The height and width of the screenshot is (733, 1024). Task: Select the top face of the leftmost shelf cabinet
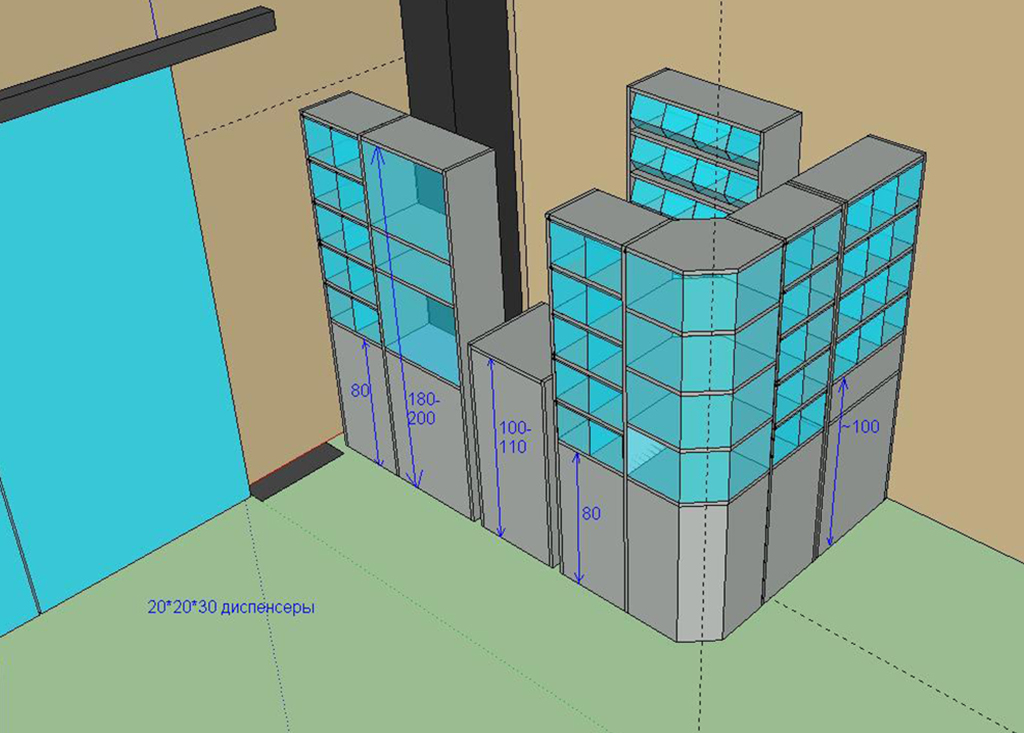[338, 106]
